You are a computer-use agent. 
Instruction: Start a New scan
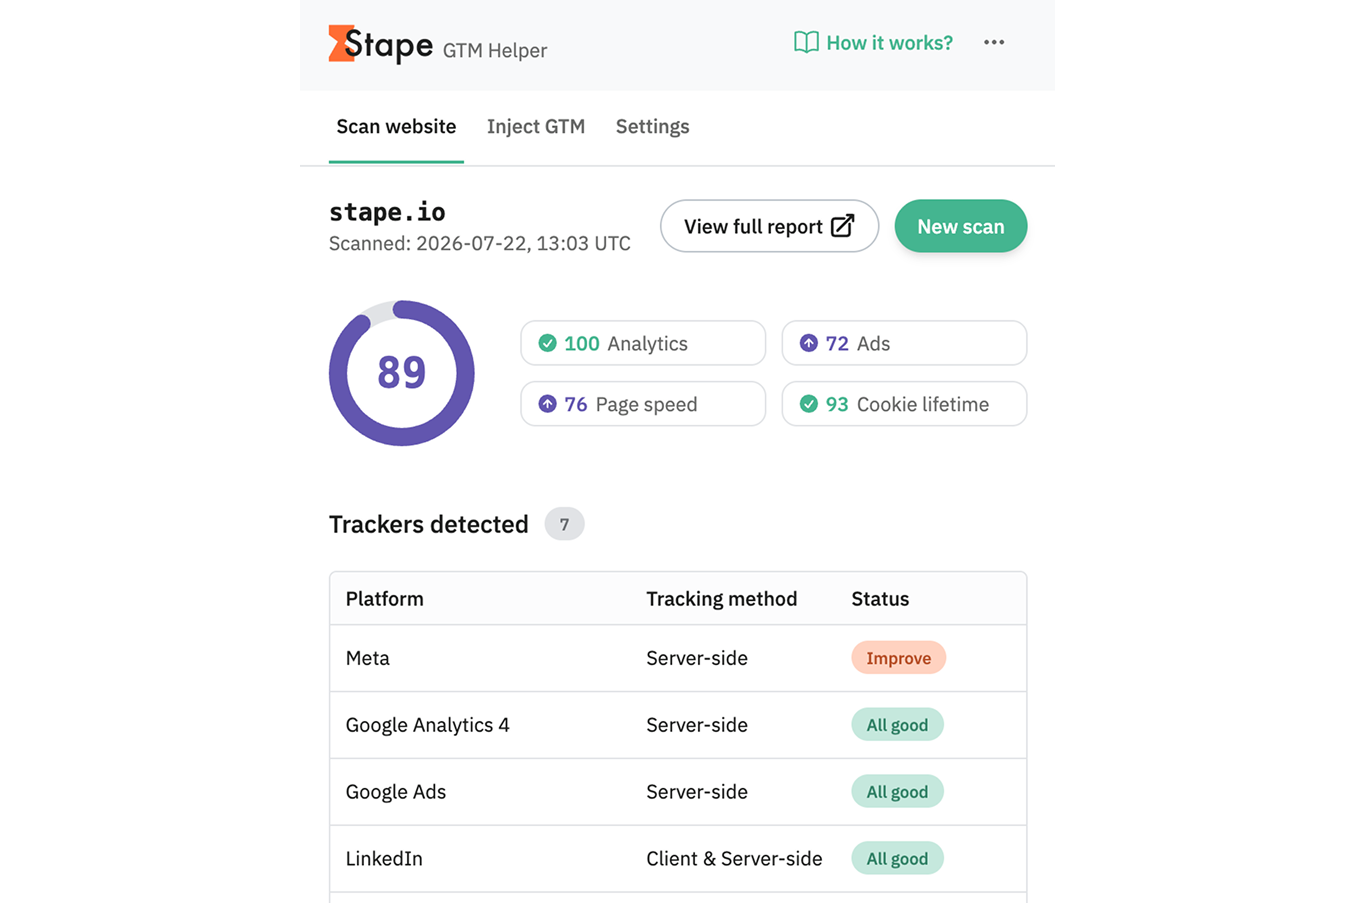960,226
